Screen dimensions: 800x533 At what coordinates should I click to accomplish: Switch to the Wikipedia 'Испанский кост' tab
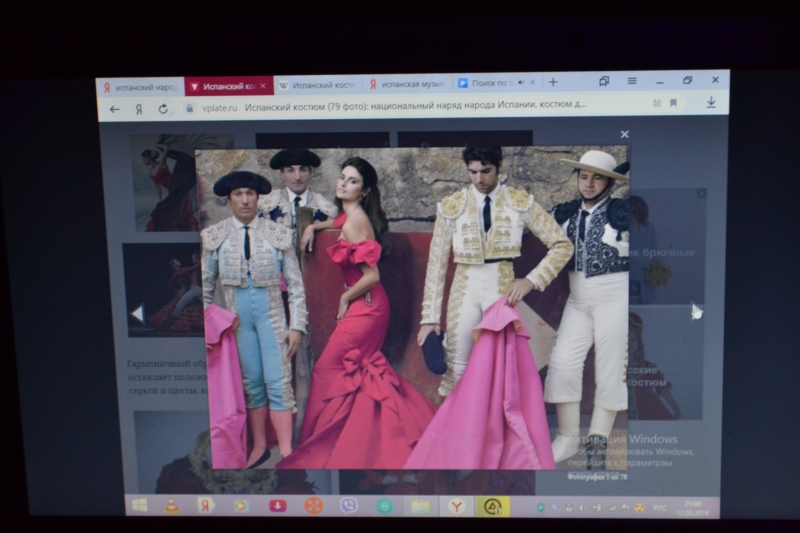coord(318,85)
